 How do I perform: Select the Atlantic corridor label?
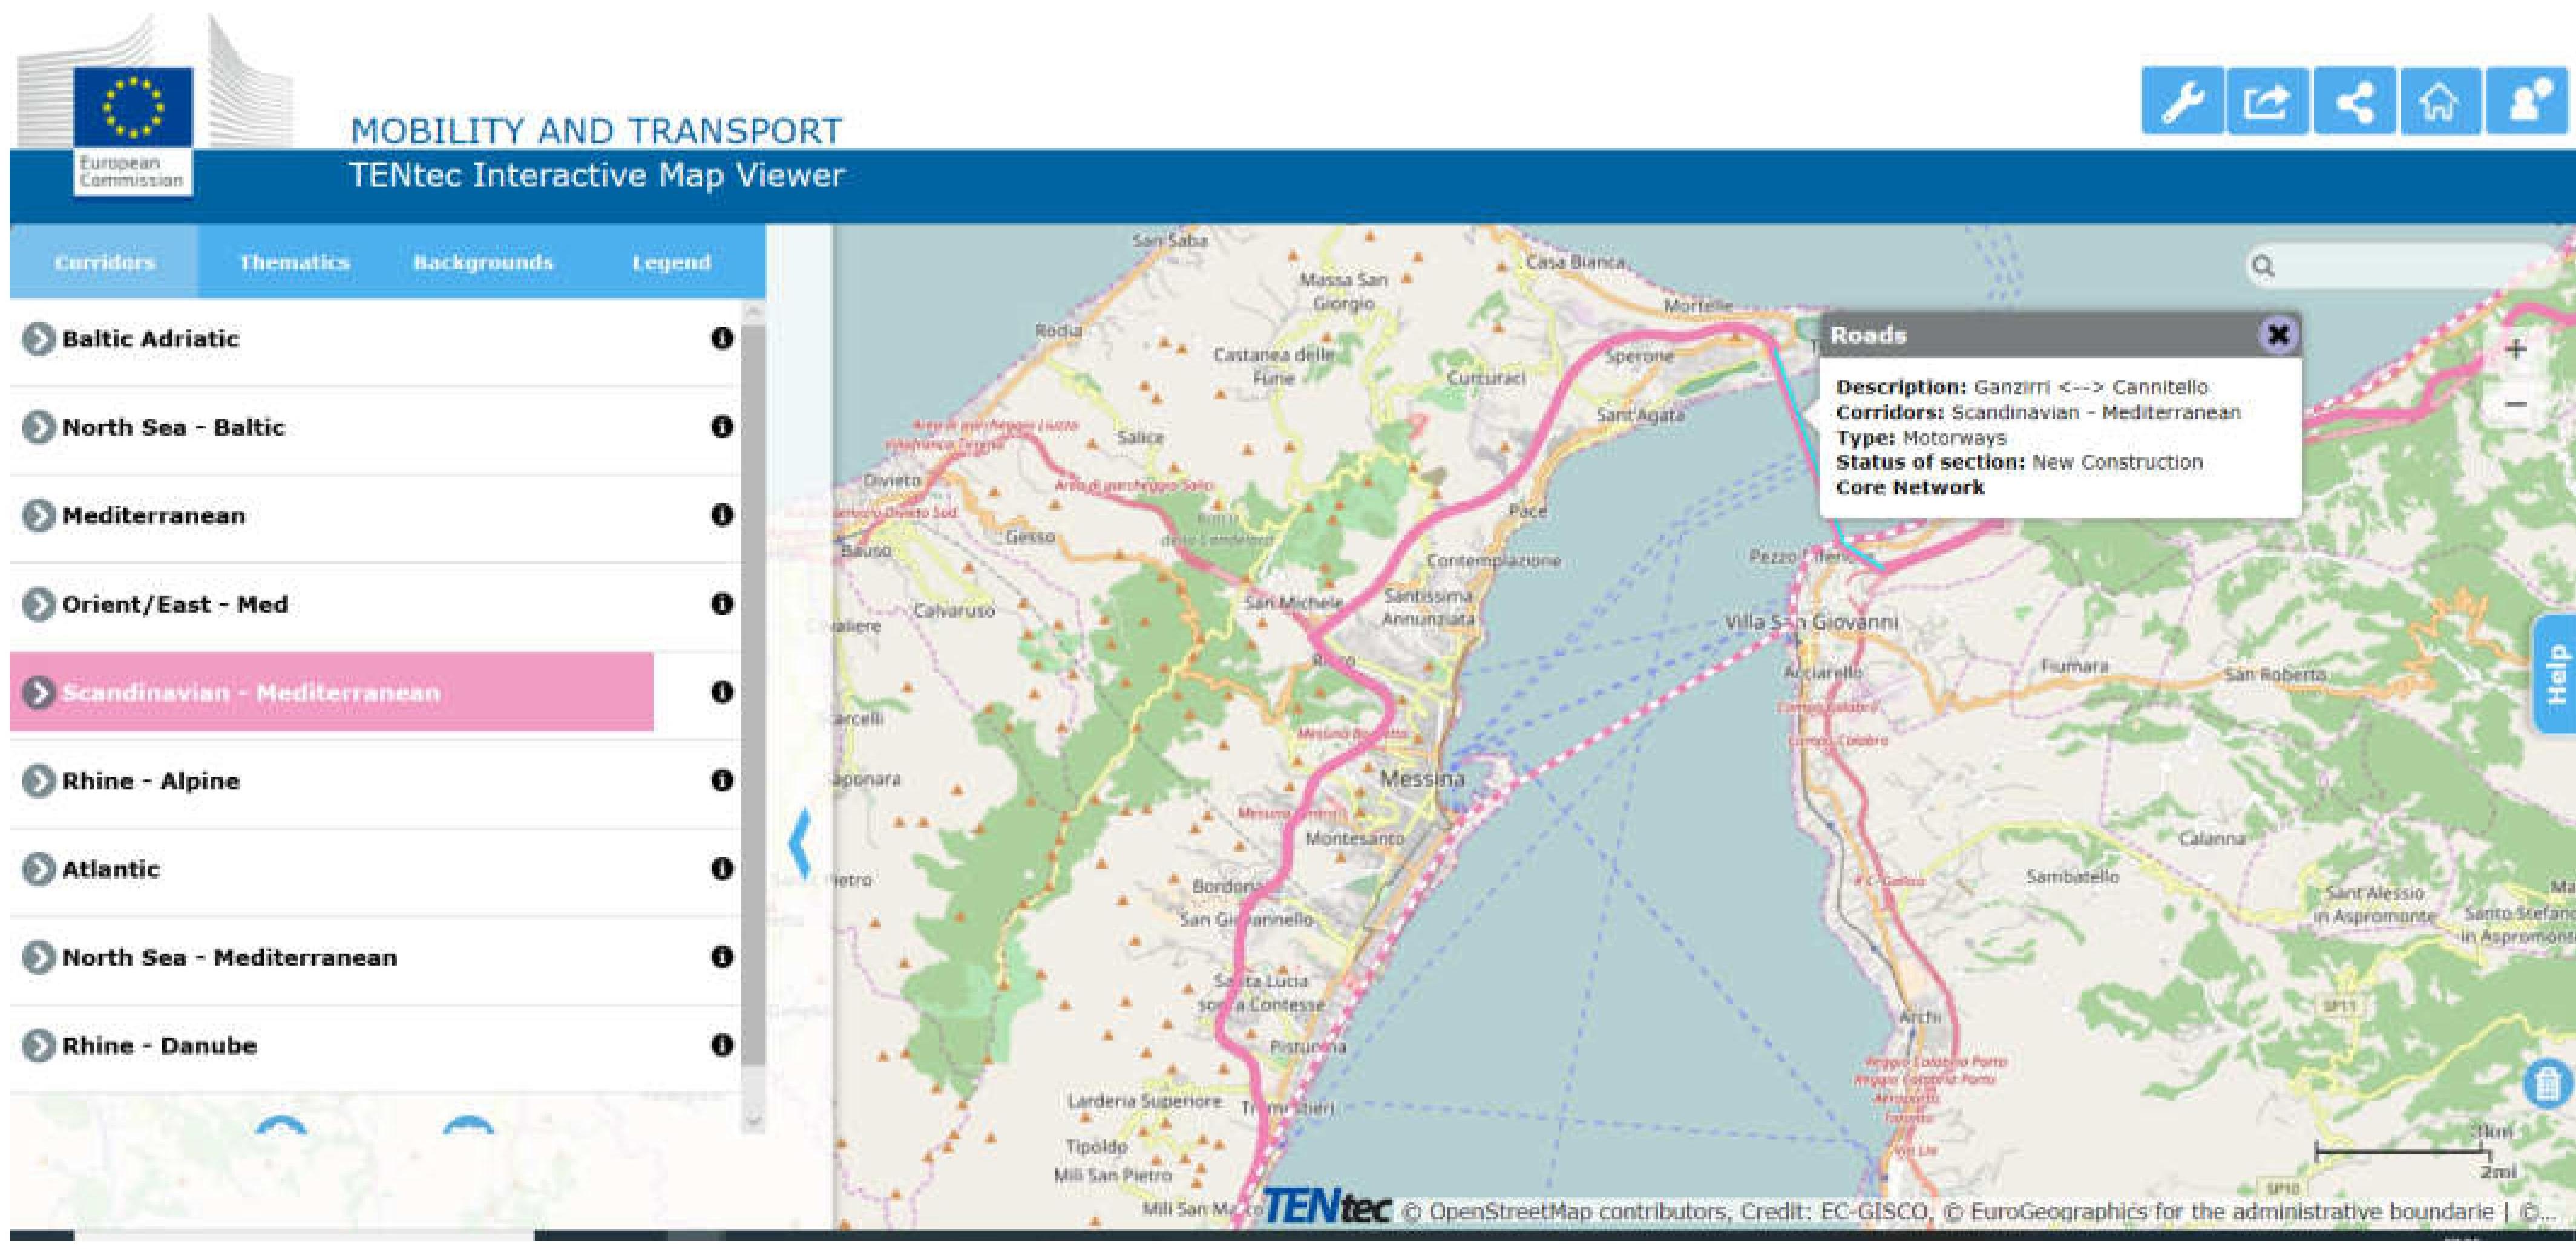[111, 869]
